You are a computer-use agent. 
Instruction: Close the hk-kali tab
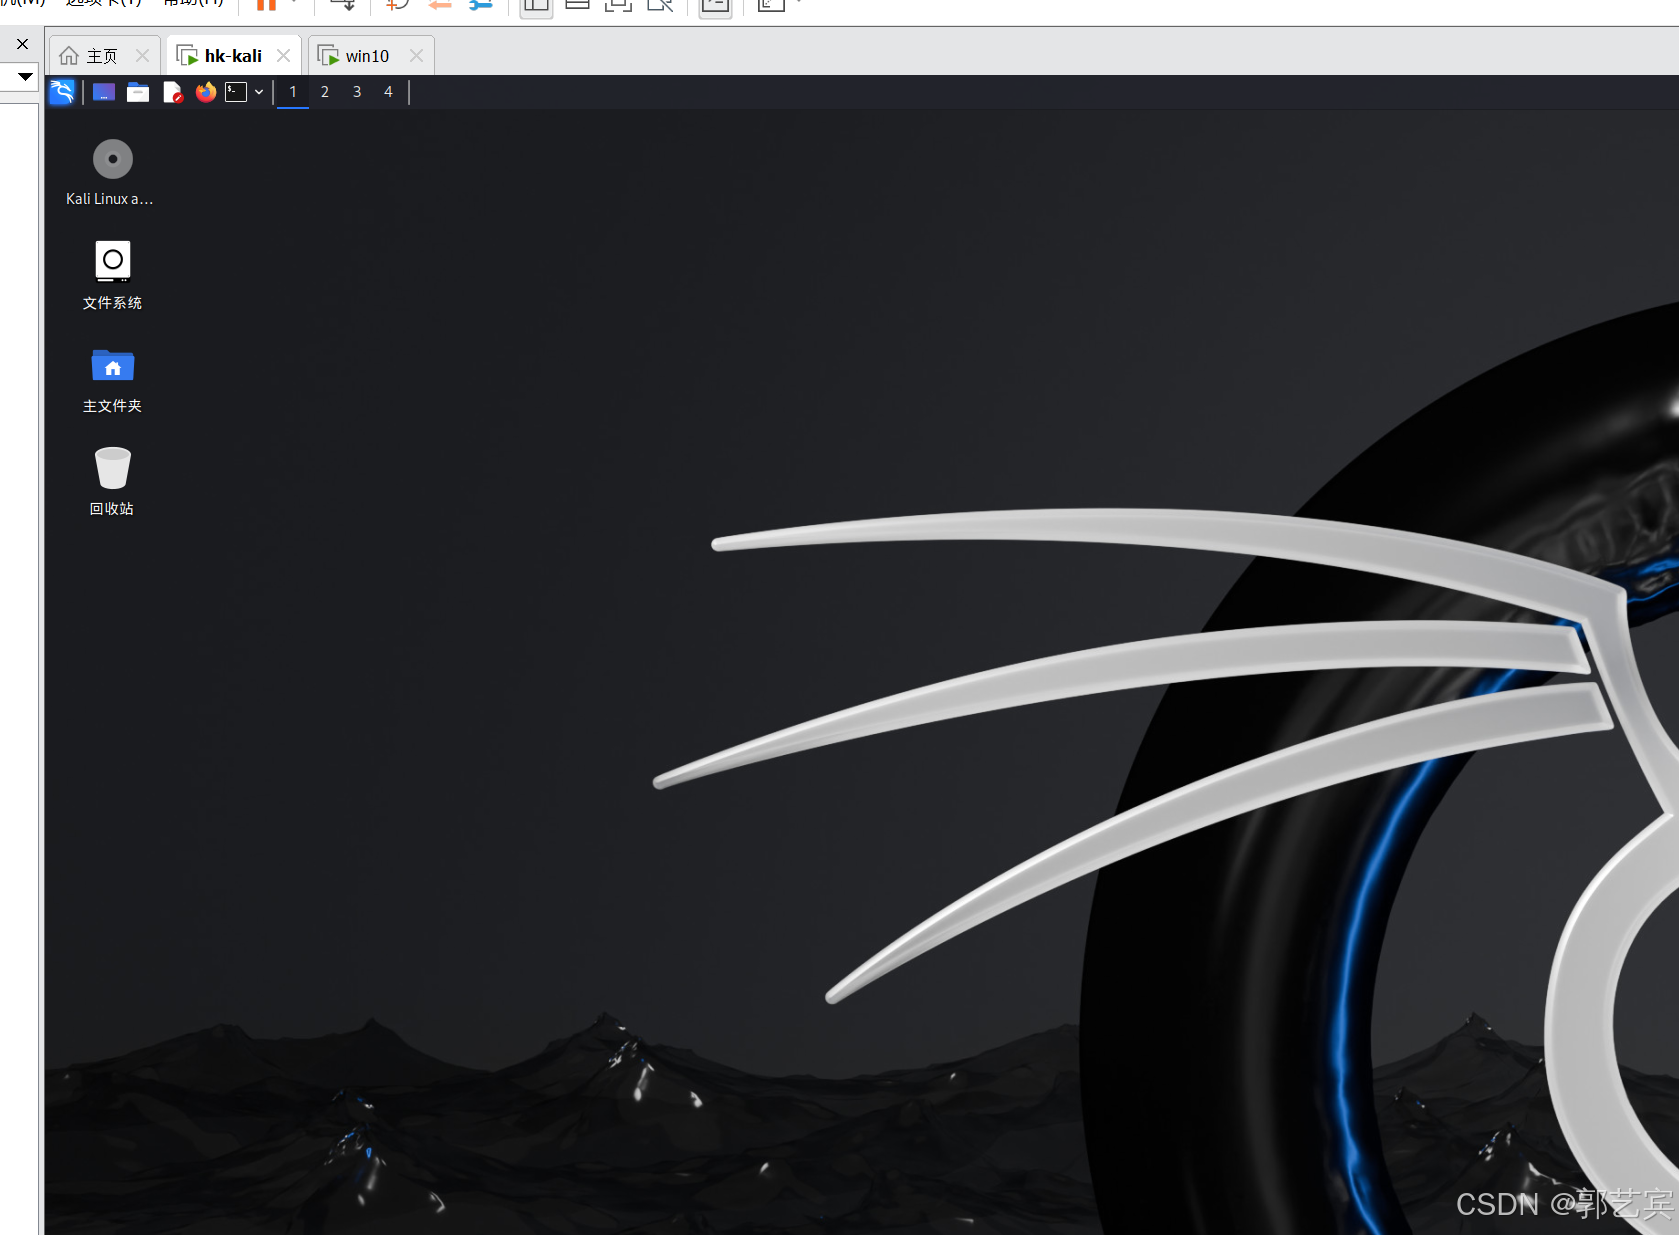click(x=284, y=56)
